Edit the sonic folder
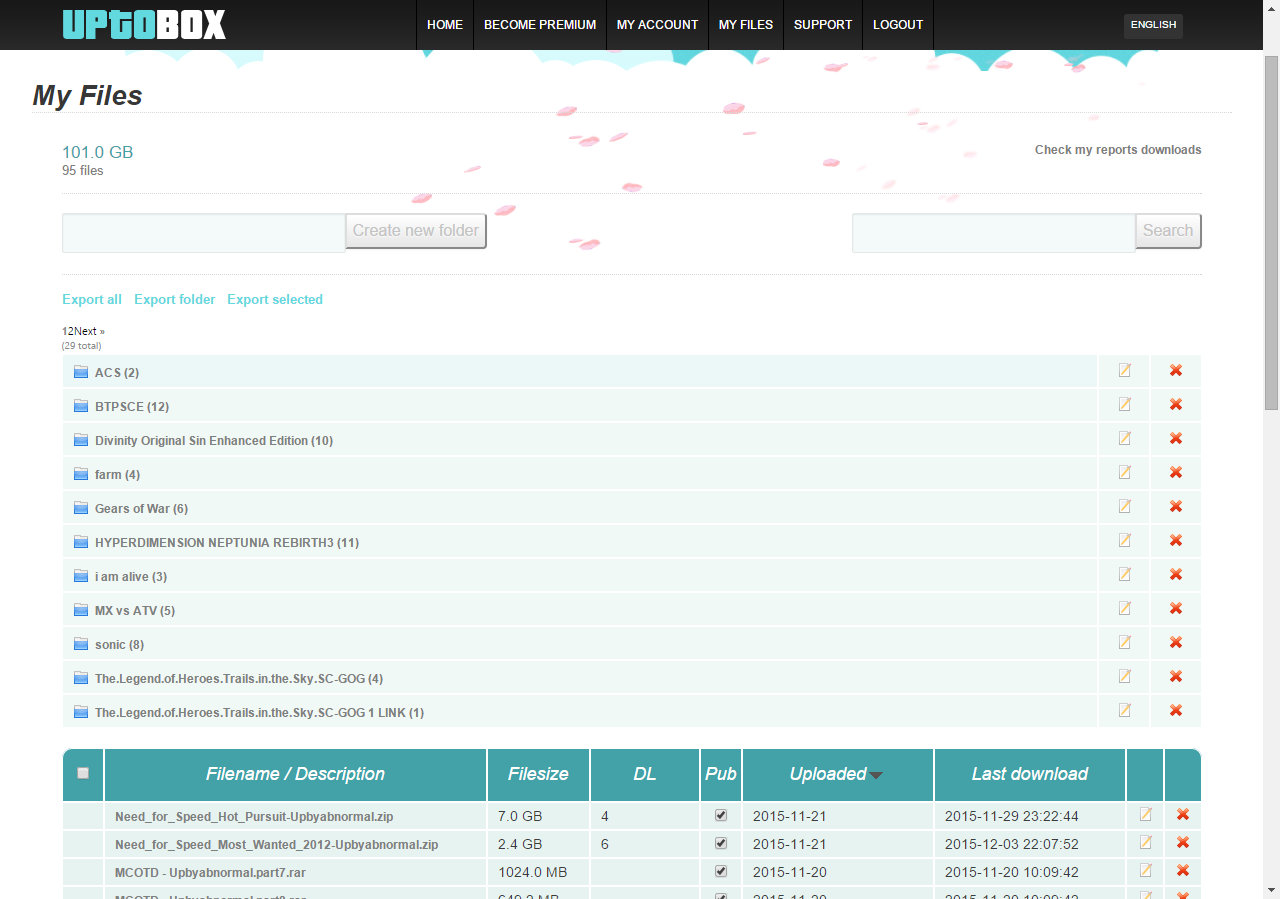This screenshot has height=899, width=1280. [x=1125, y=643]
